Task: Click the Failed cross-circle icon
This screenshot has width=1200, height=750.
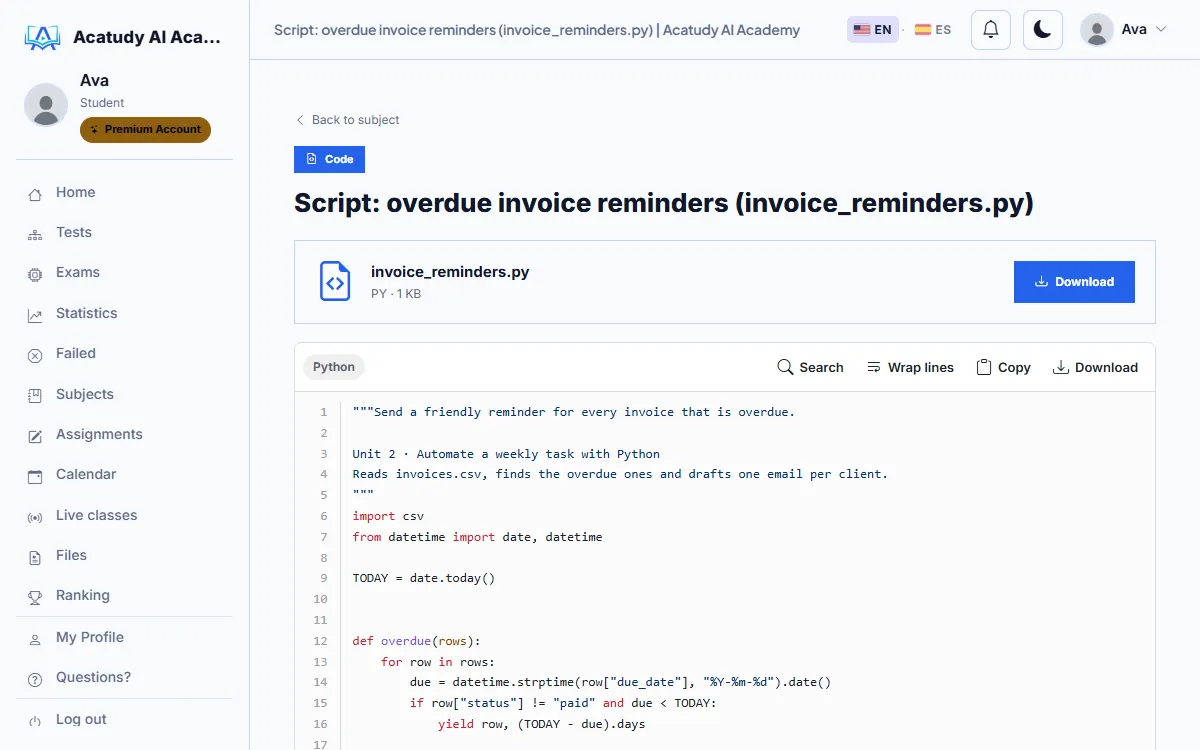Action: click(35, 355)
